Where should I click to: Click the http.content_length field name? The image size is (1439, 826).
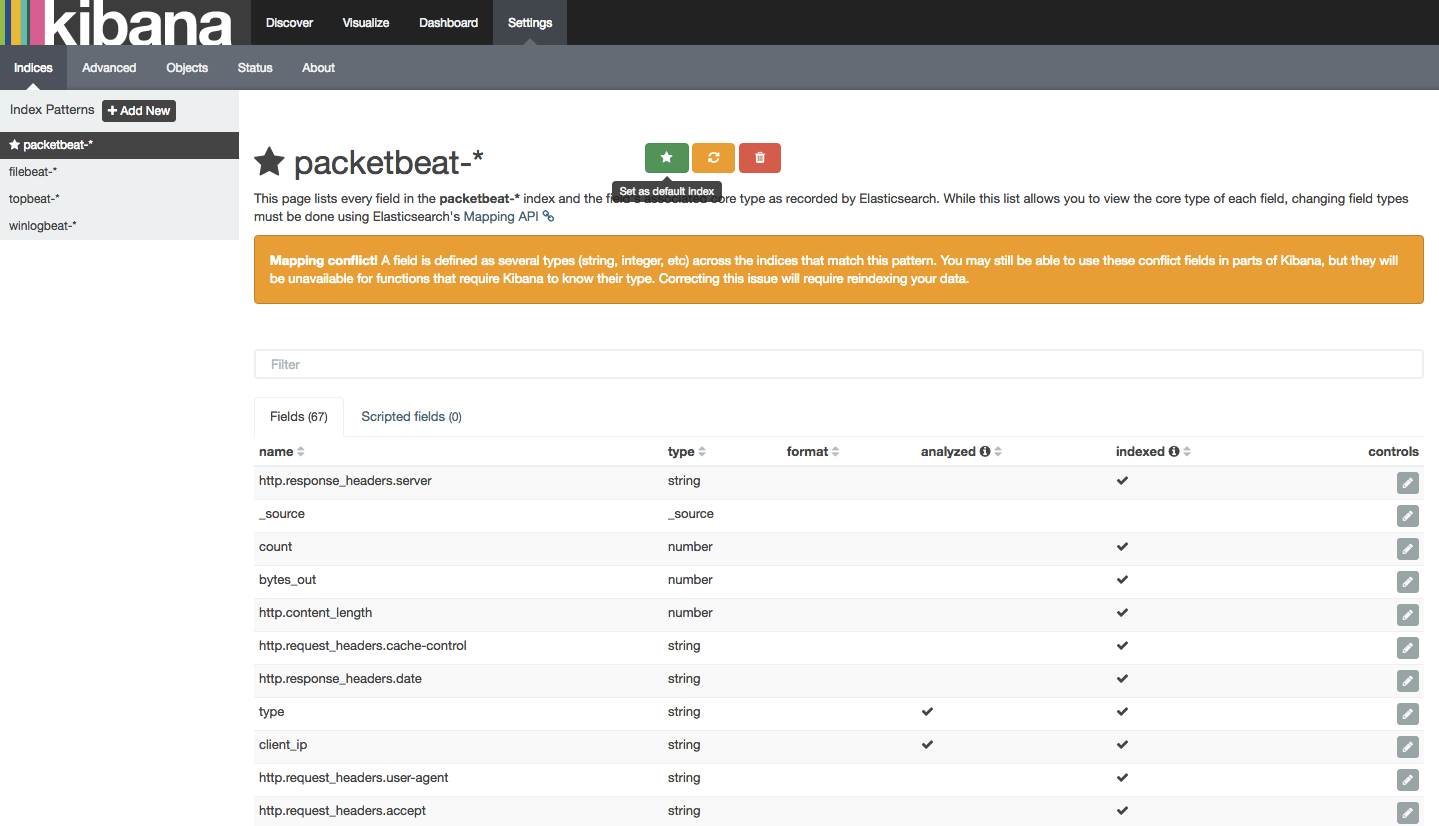[315, 613]
